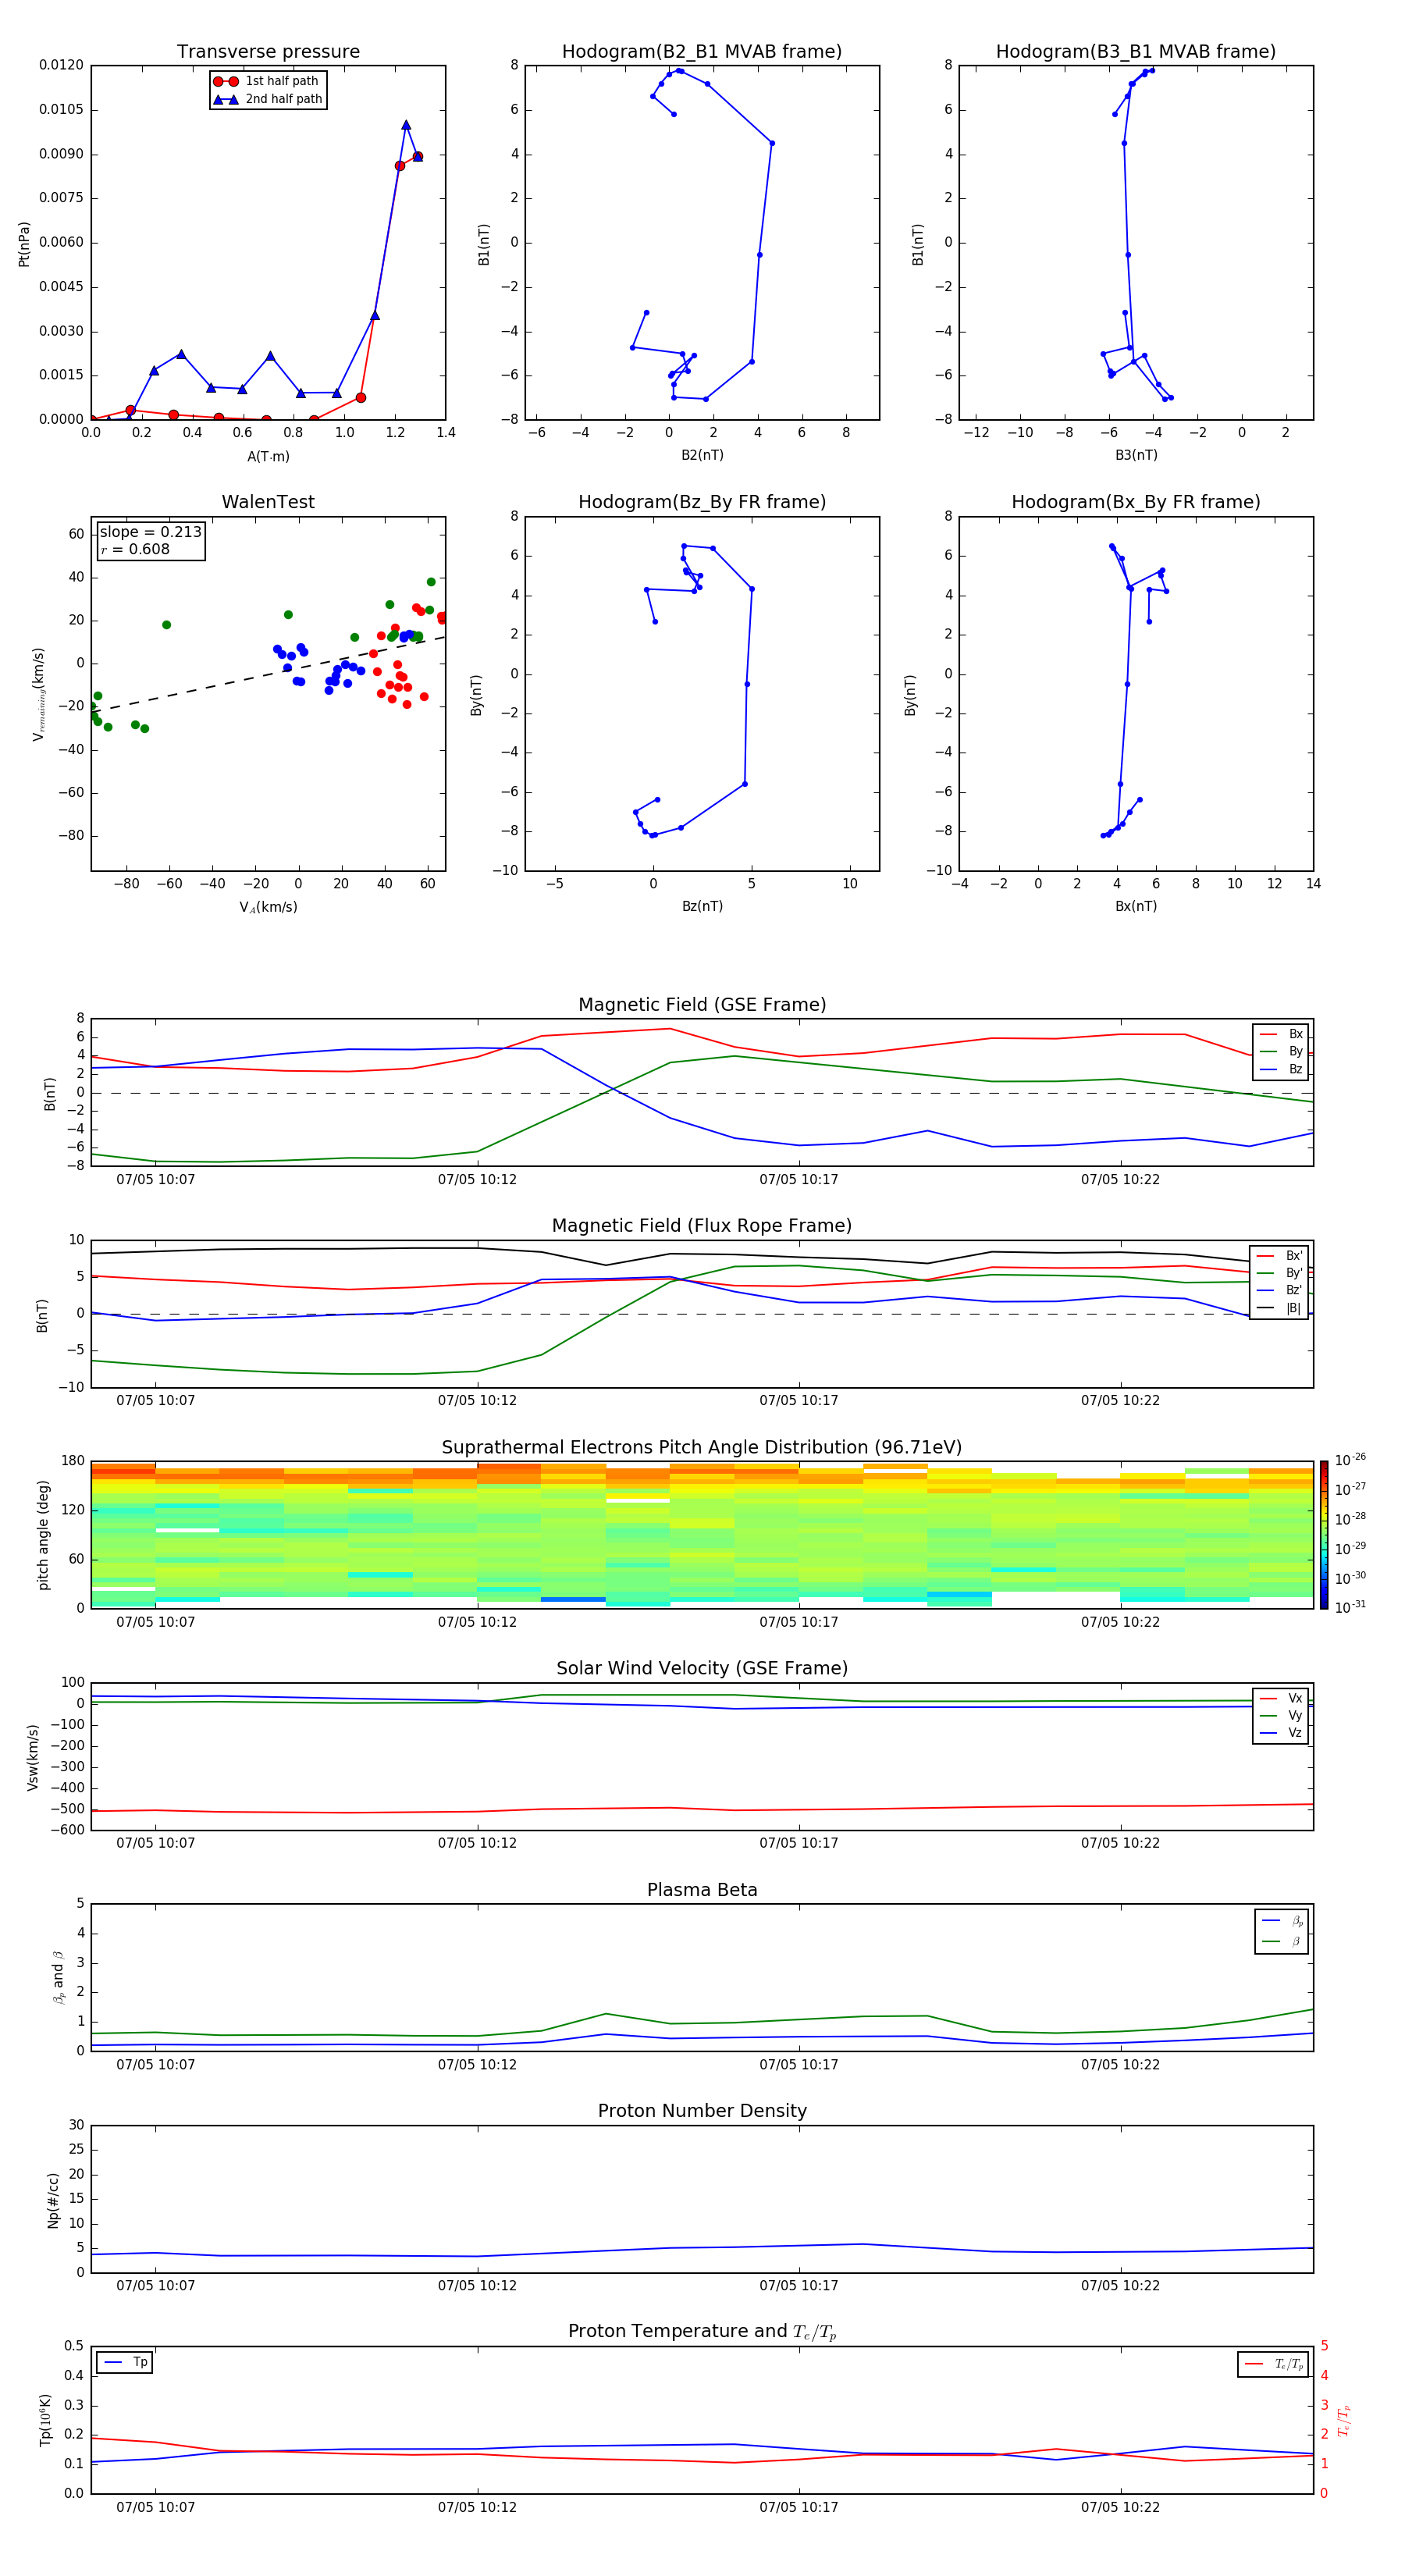The height and width of the screenshot is (2576, 1405).
Task: Click the 'Vsw(km/s)' axis label
Action: [x=33, y=1757]
